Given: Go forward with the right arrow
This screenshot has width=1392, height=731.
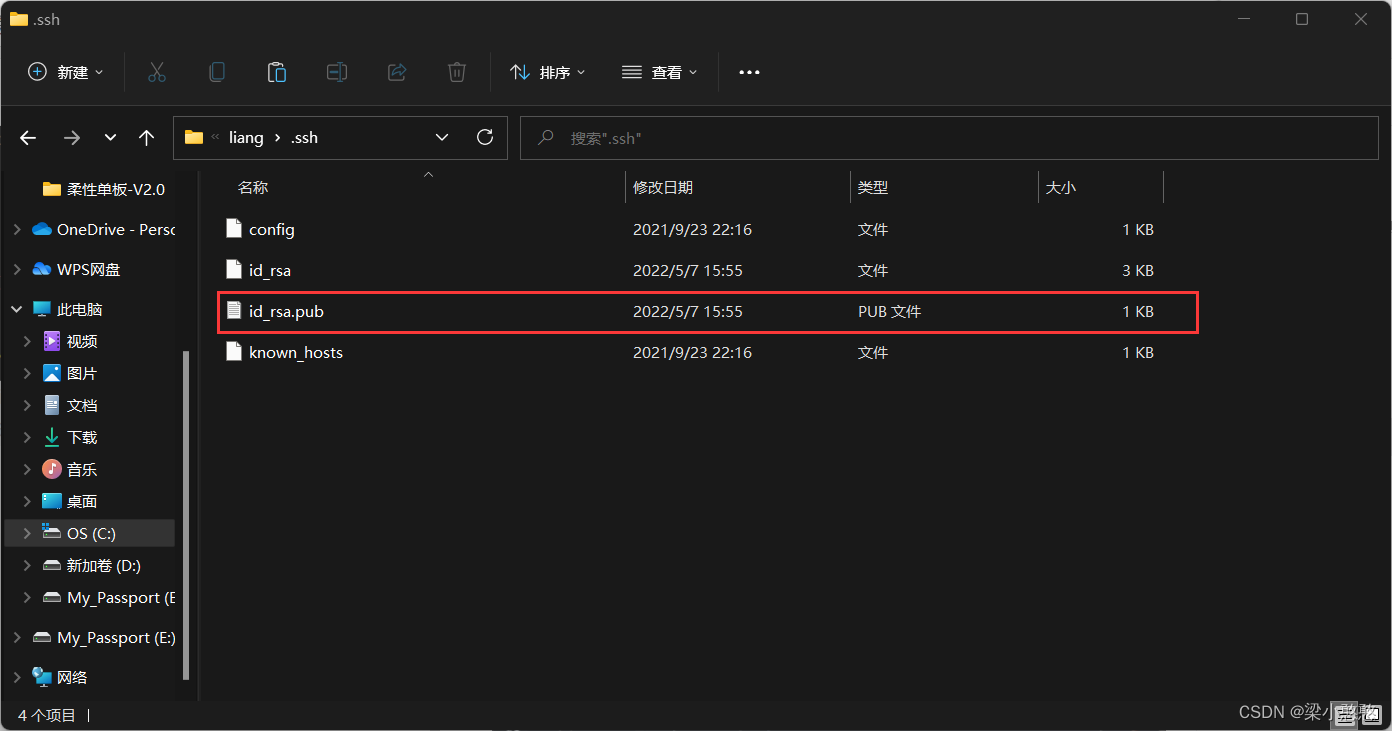Looking at the screenshot, I should [x=71, y=138].
